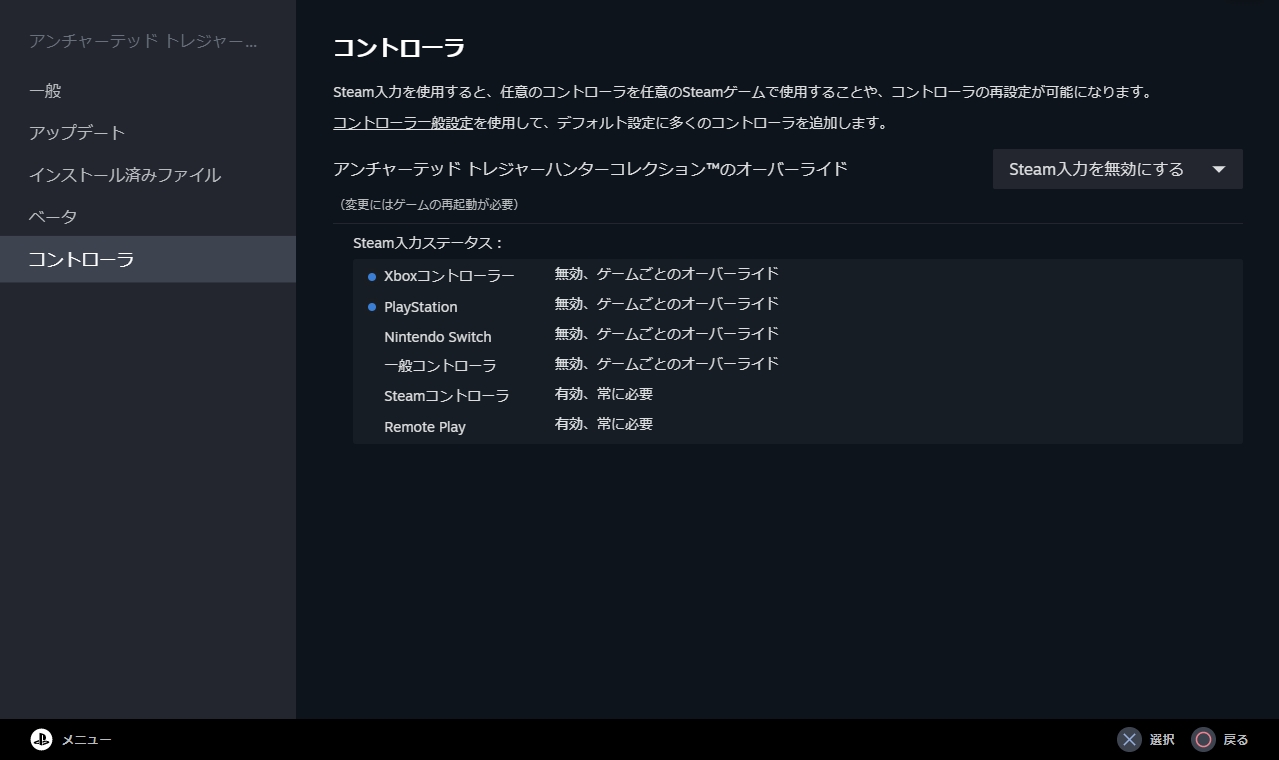Image resolution: width=1279 pixels, height=760 pixels.
Task: Select the Nintendo Switch status row
Action: point(438,337)
